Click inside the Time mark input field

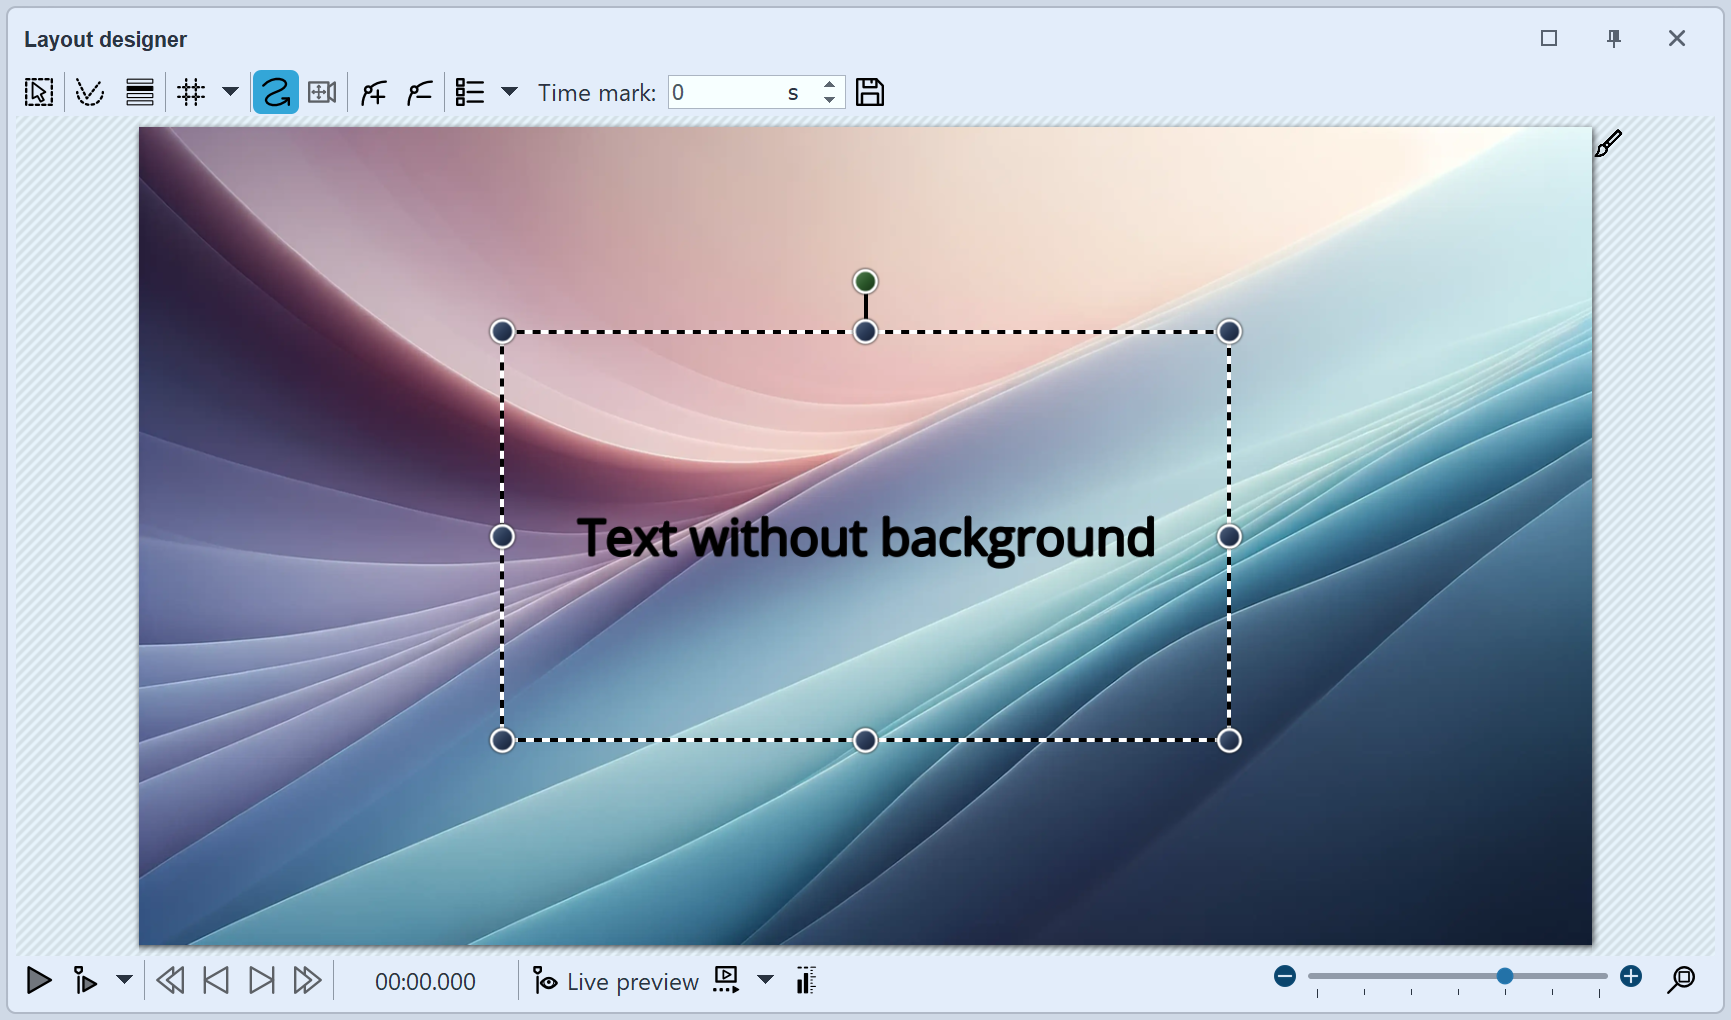click(740, 91)
